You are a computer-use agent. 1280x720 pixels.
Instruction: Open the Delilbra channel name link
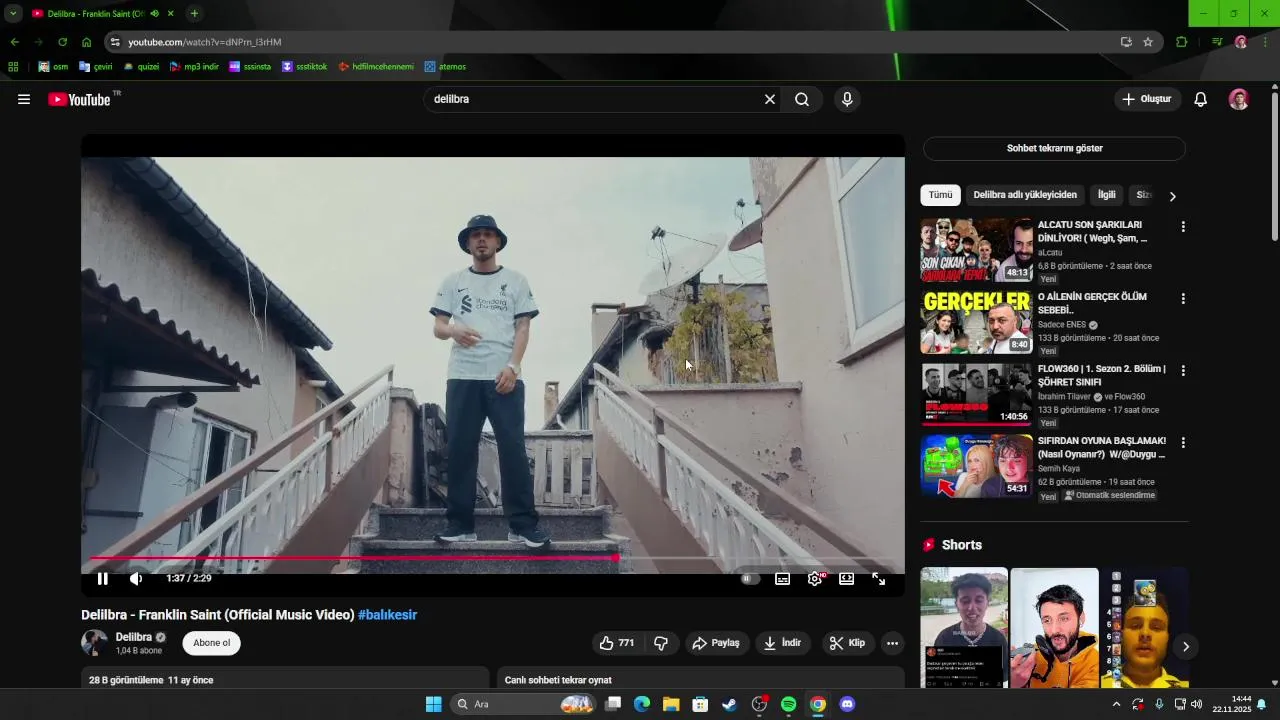(x=134, y=637)
